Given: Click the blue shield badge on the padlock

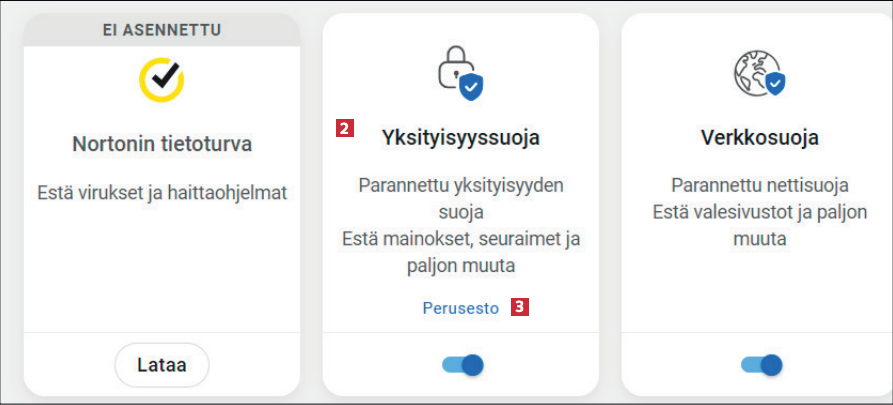Looking at the screenshot, I should (470, 88).
